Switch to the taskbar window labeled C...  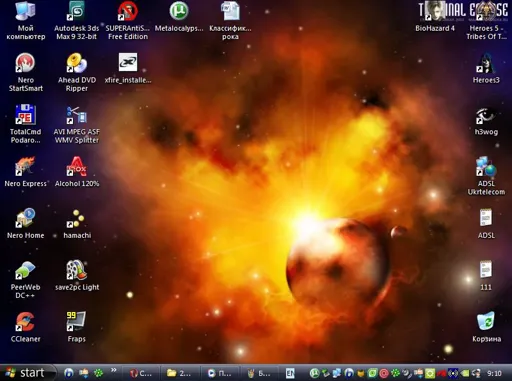141,373
